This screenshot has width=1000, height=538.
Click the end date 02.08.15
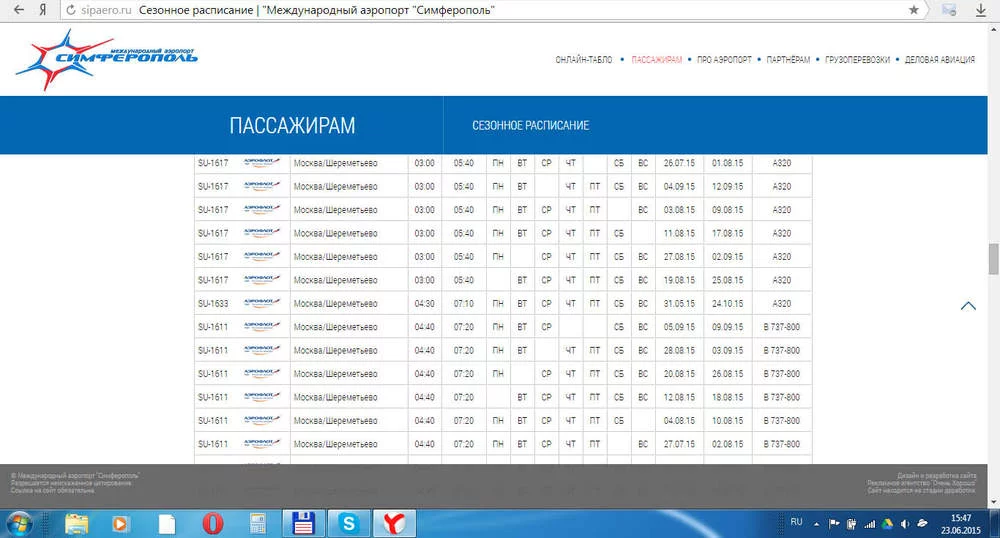tap(728, 444)
